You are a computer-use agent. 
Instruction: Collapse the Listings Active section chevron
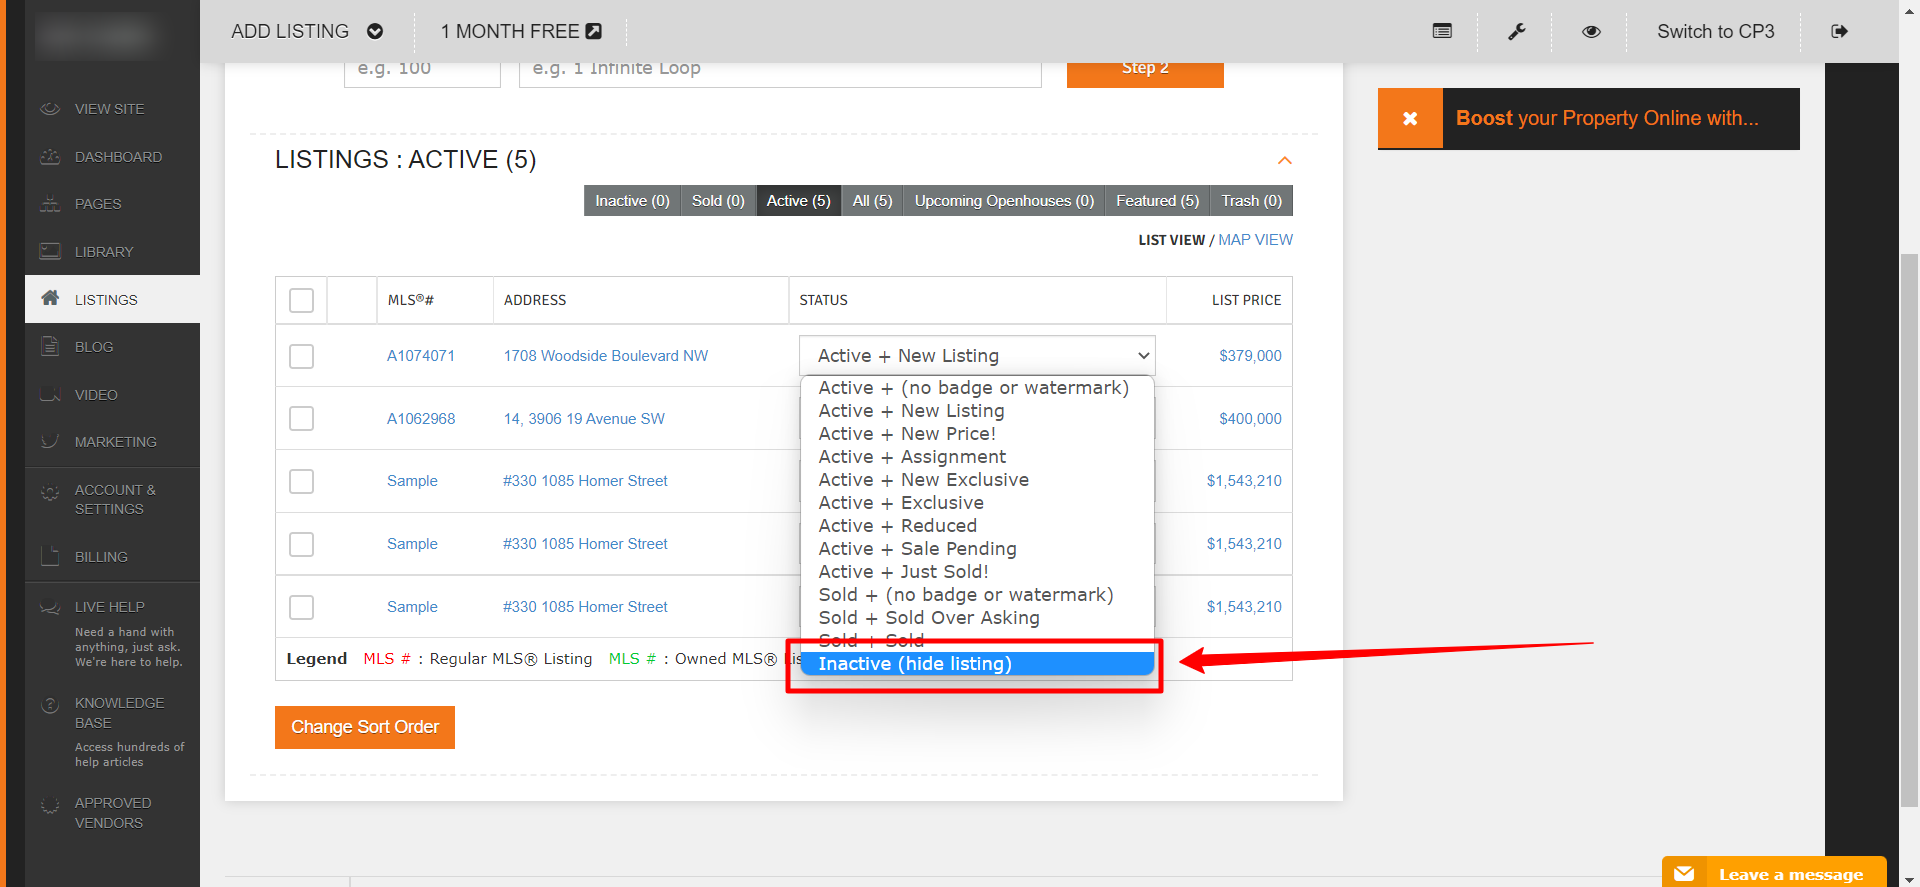[x=1285, y=160]
